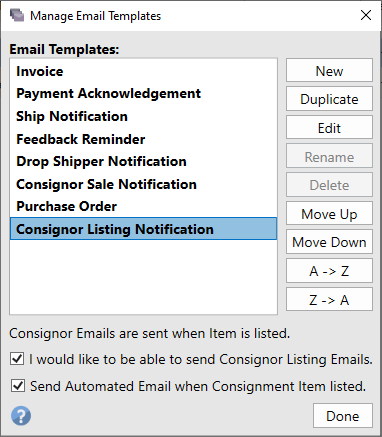
Task: Create a New email template
Action: coord(329,71)
